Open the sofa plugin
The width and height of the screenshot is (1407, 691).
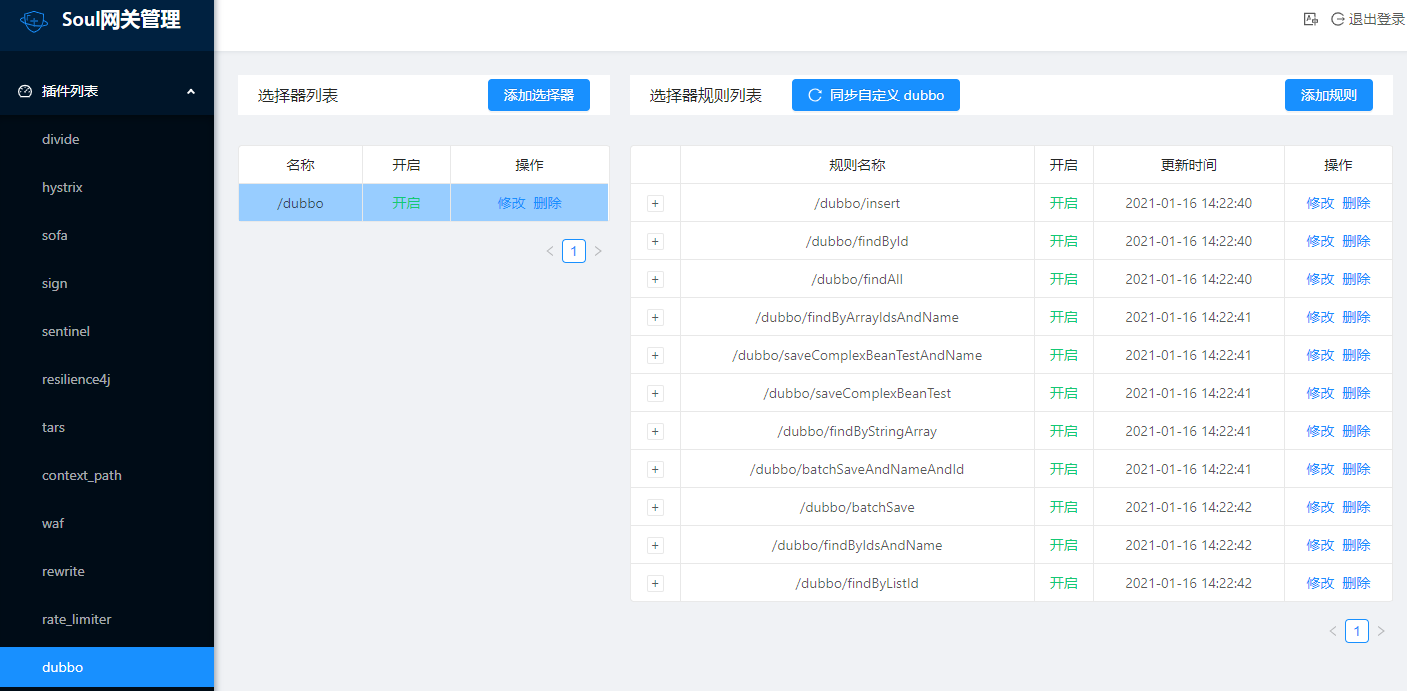(107, 235)
